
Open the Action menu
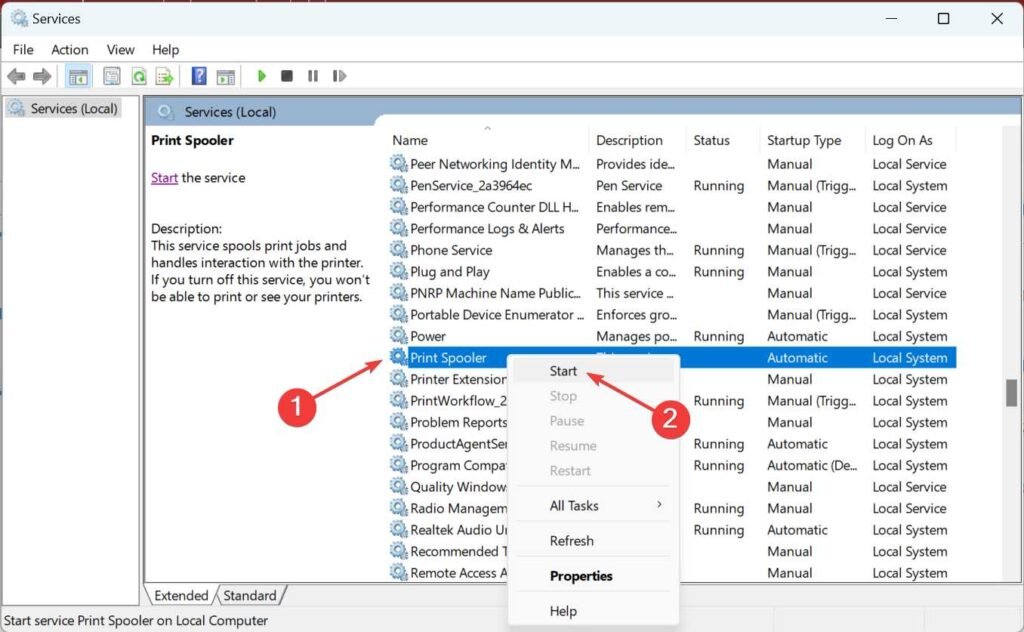(x=69, y=49)
